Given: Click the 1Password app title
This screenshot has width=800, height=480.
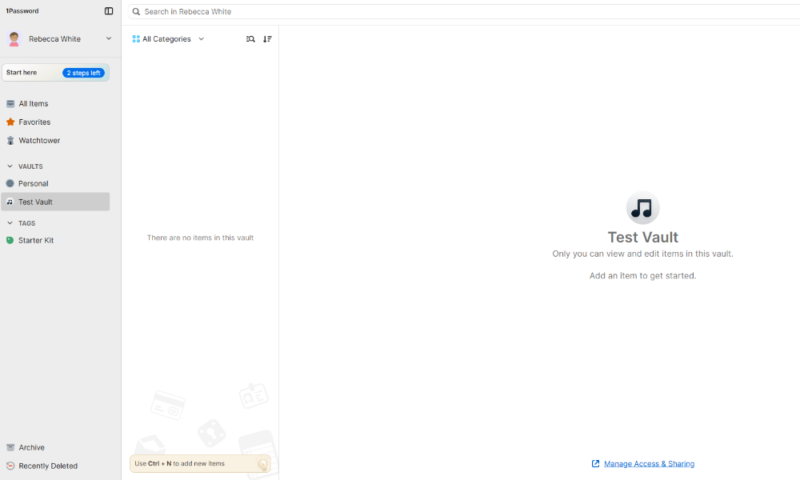Looking at the screenshot, I should click(22, 11).
